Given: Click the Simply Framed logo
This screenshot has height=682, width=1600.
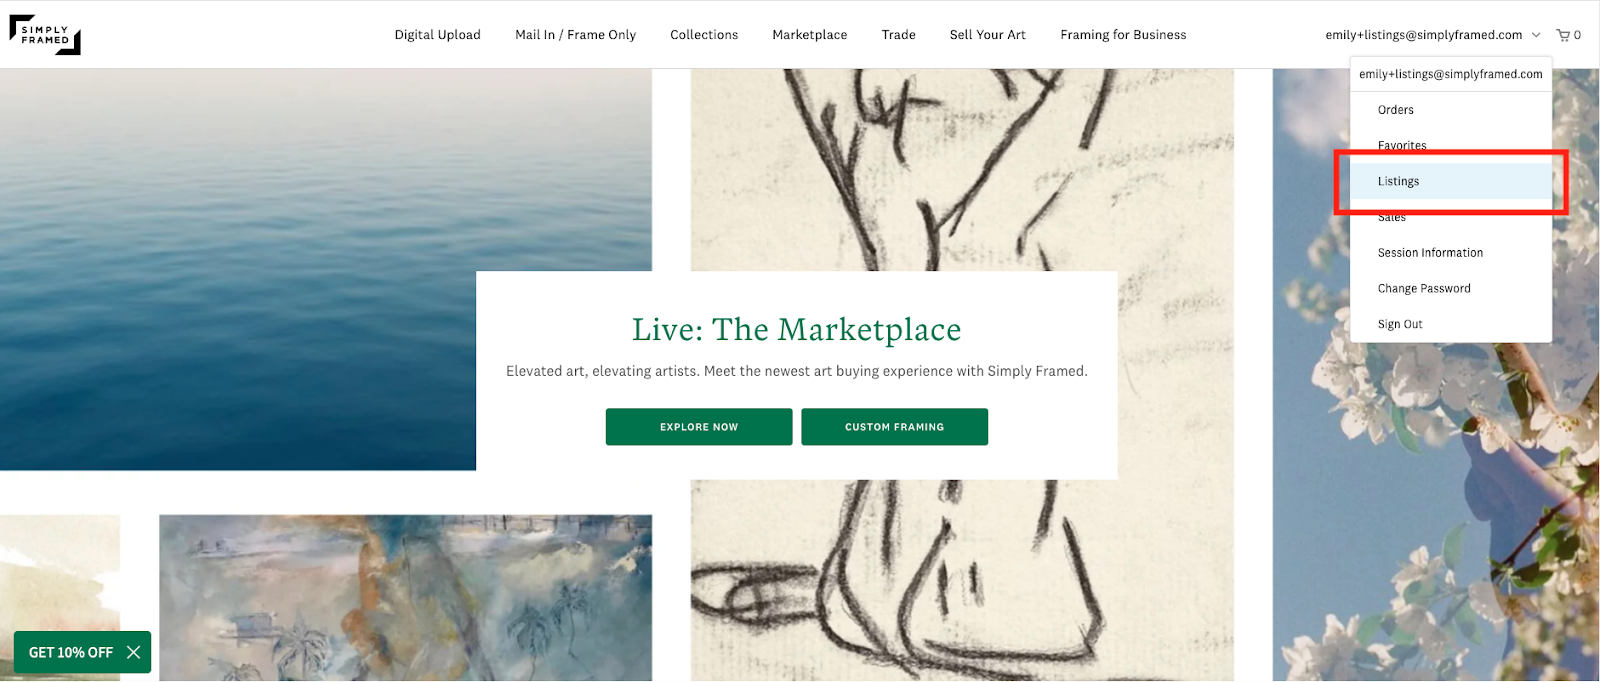Looking at the screenshot, I should click(45, 35).
